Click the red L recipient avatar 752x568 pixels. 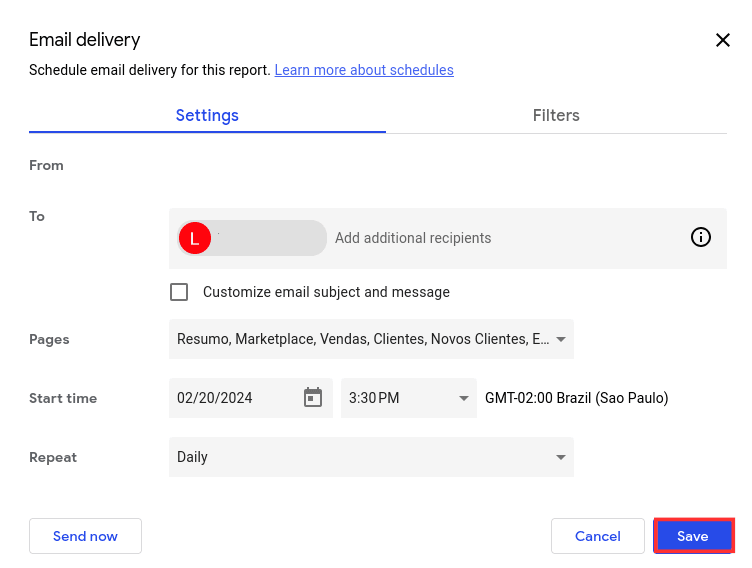194,238
